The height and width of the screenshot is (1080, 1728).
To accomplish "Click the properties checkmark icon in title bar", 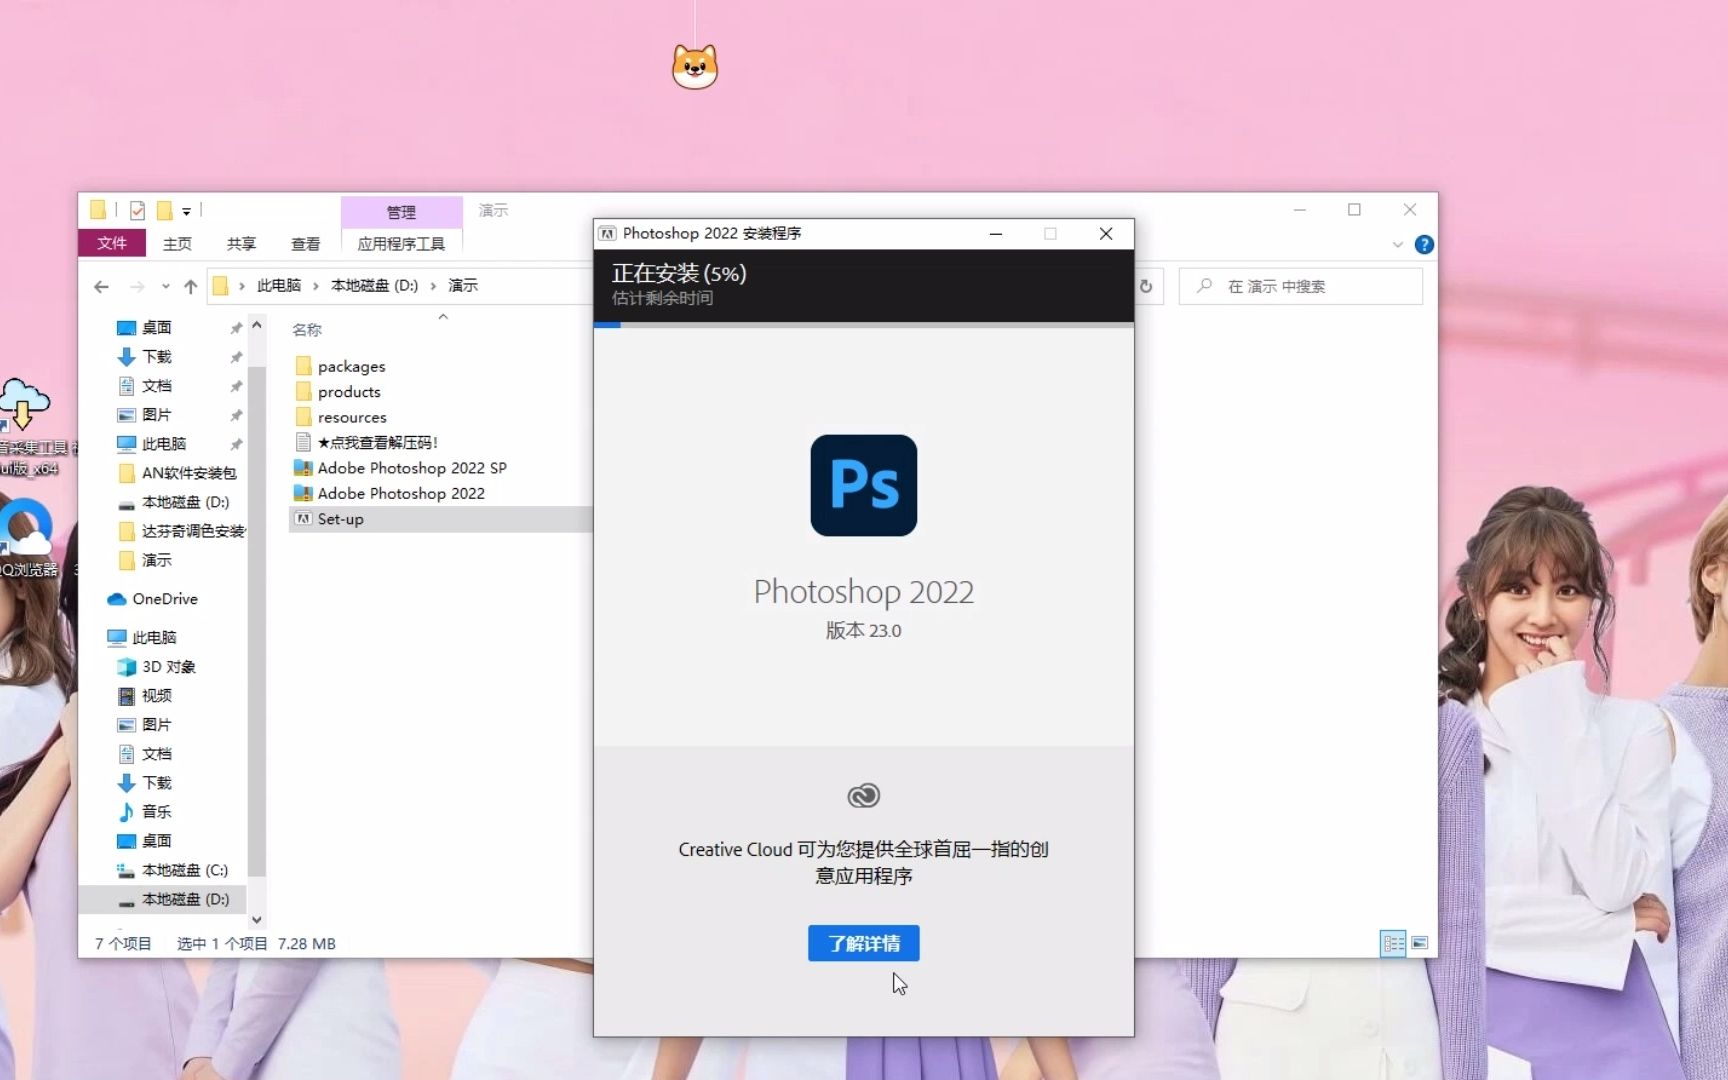I will (137, 210).
